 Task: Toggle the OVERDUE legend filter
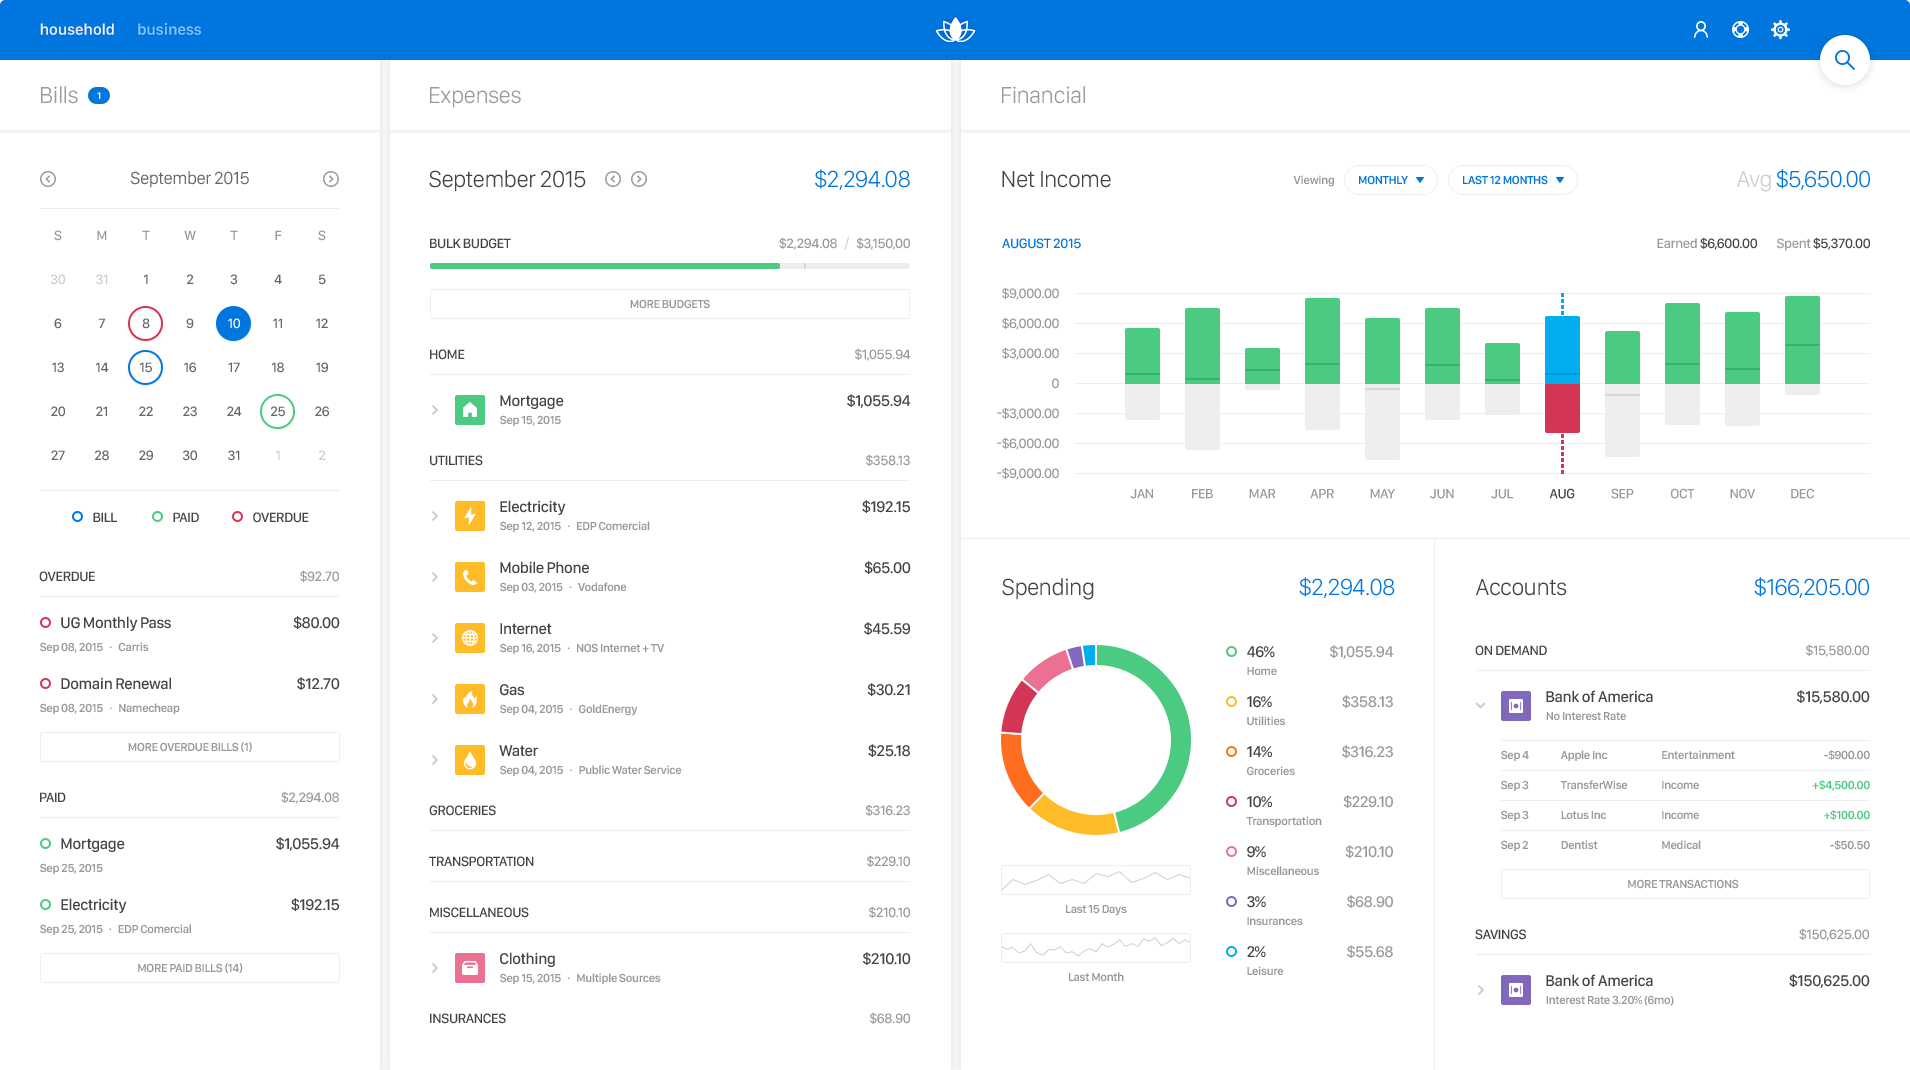[270, 517]
